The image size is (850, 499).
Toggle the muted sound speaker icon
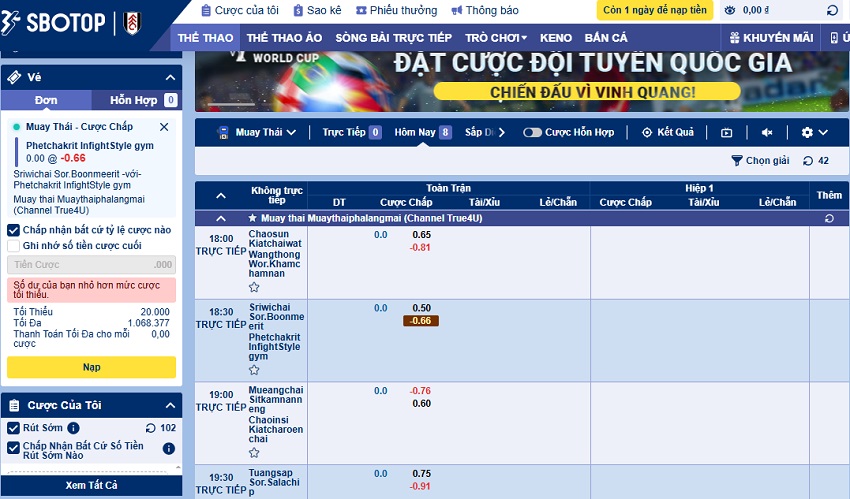click(767, 132)
